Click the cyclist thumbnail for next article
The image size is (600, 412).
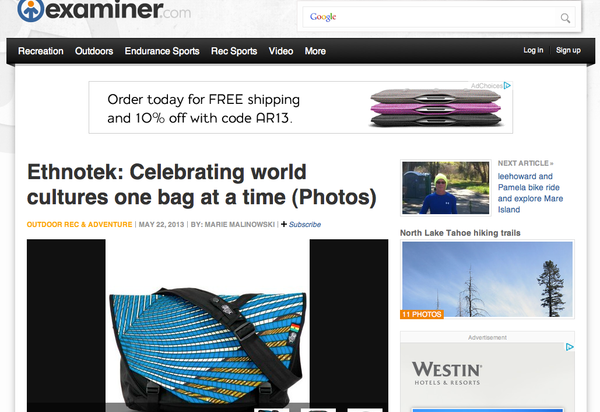[x=445, y=187]
